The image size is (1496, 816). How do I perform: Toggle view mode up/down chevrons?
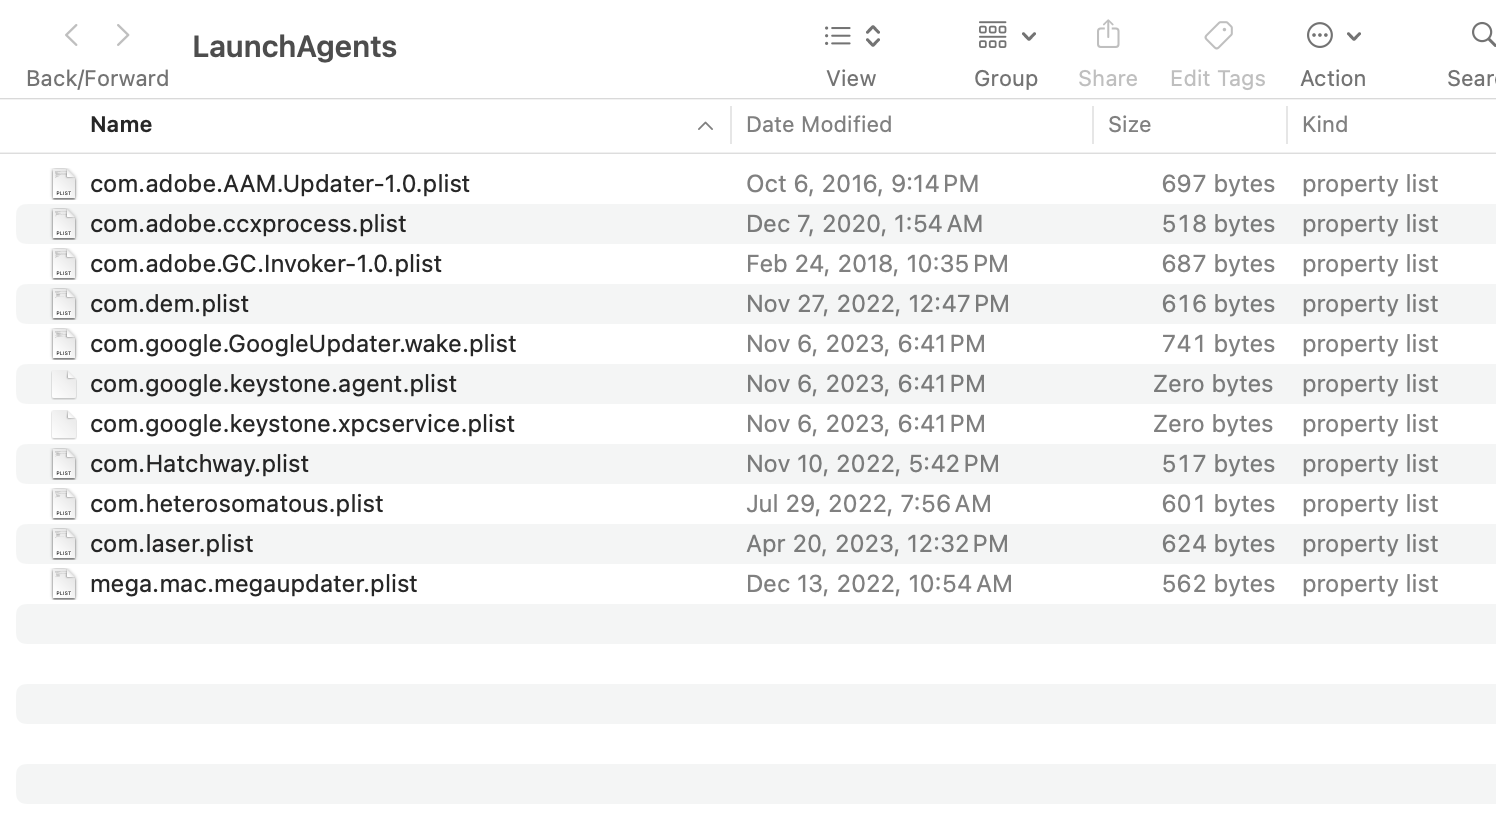click(x=873, y=37)
